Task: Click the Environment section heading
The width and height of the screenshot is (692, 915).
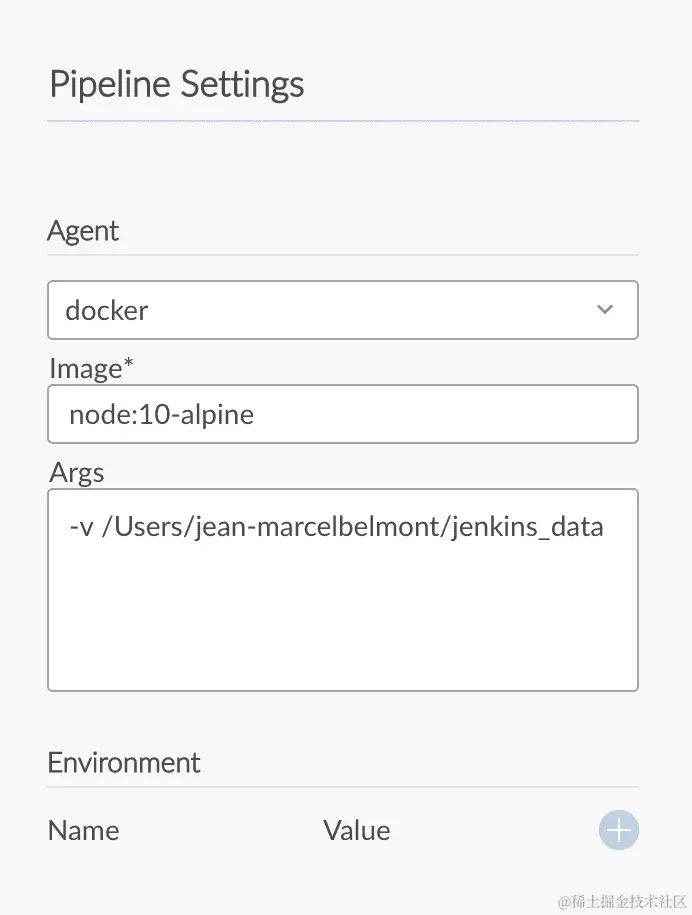Action: pos(124,763)
